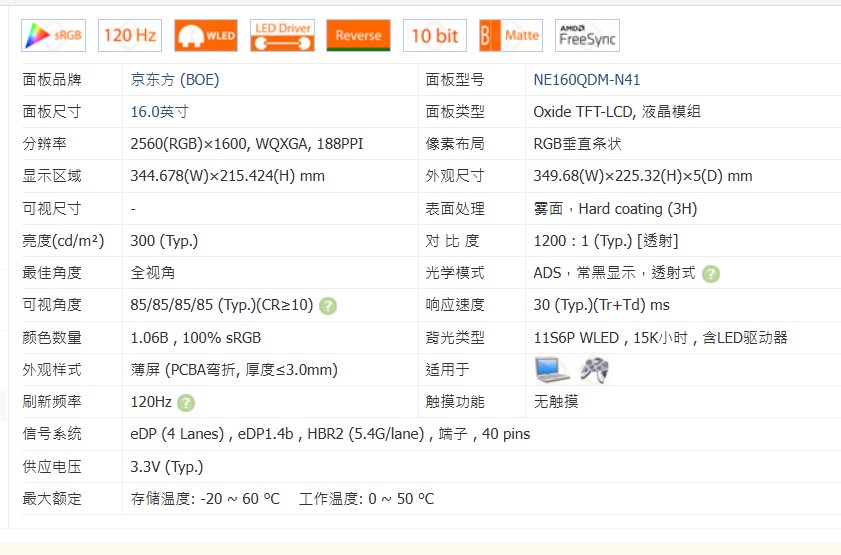Select the Matte surface badge
Image resolution: width=841 pixels, height=555 pixels.
[510, 35]
